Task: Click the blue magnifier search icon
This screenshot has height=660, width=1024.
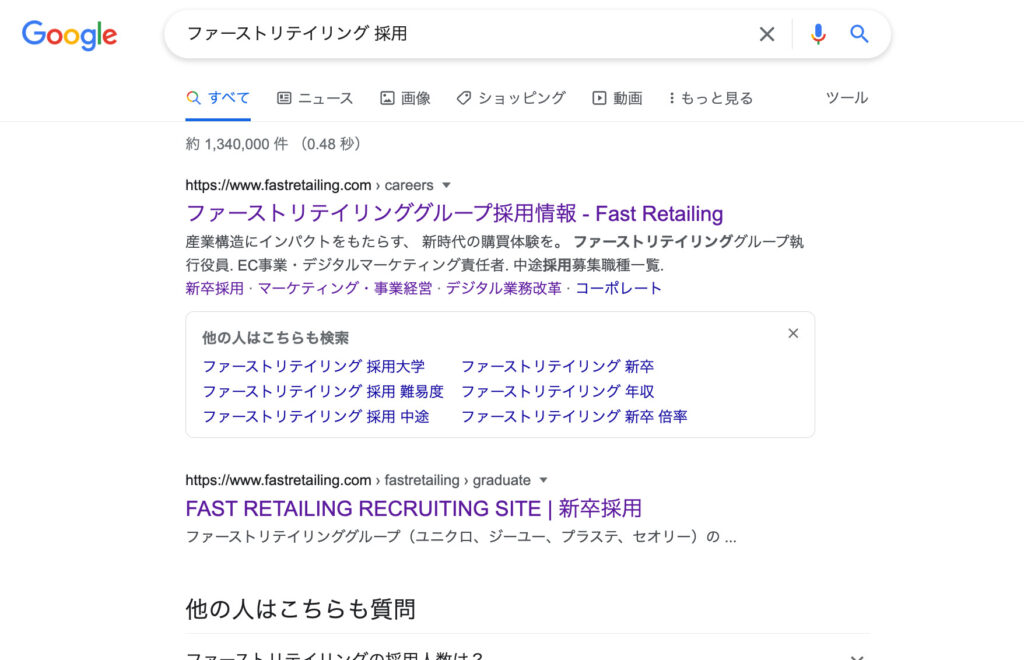Action: (859, 34)
